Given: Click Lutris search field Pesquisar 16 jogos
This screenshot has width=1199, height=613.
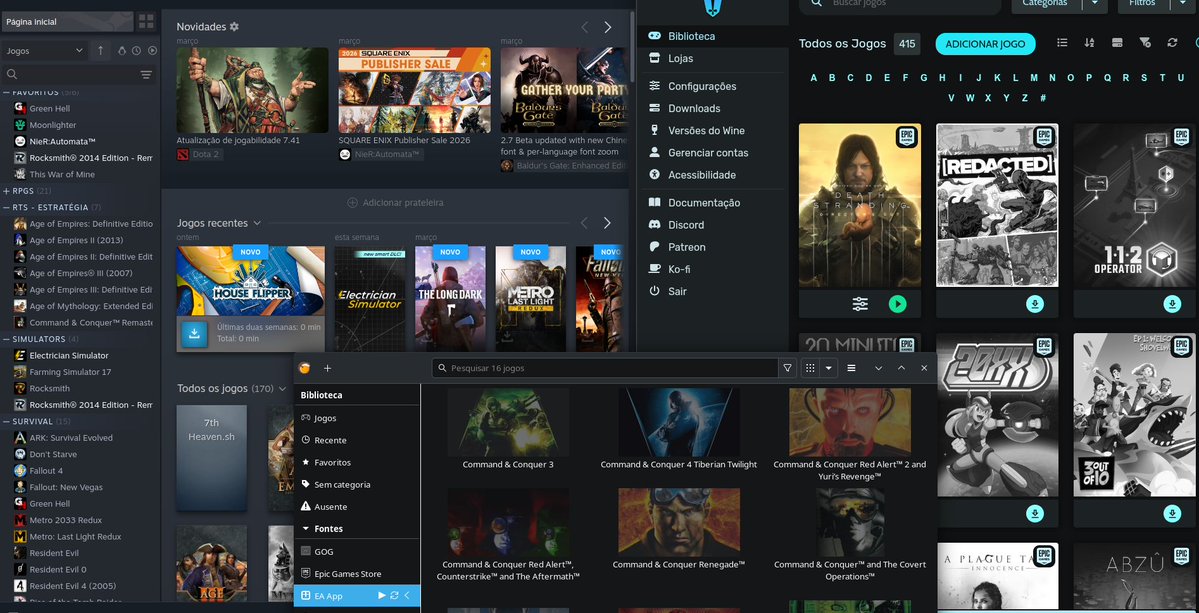Looking at the screenshot, I should [x=605, y=368].
